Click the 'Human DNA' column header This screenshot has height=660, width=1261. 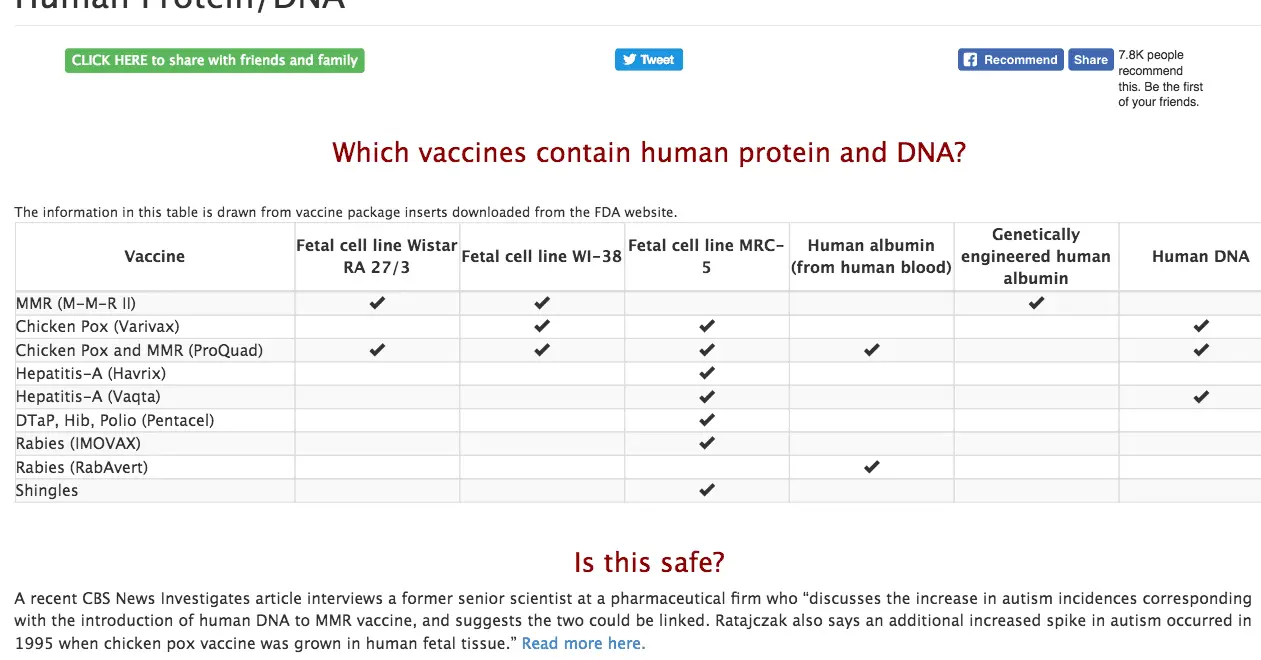click(1200, 257)
